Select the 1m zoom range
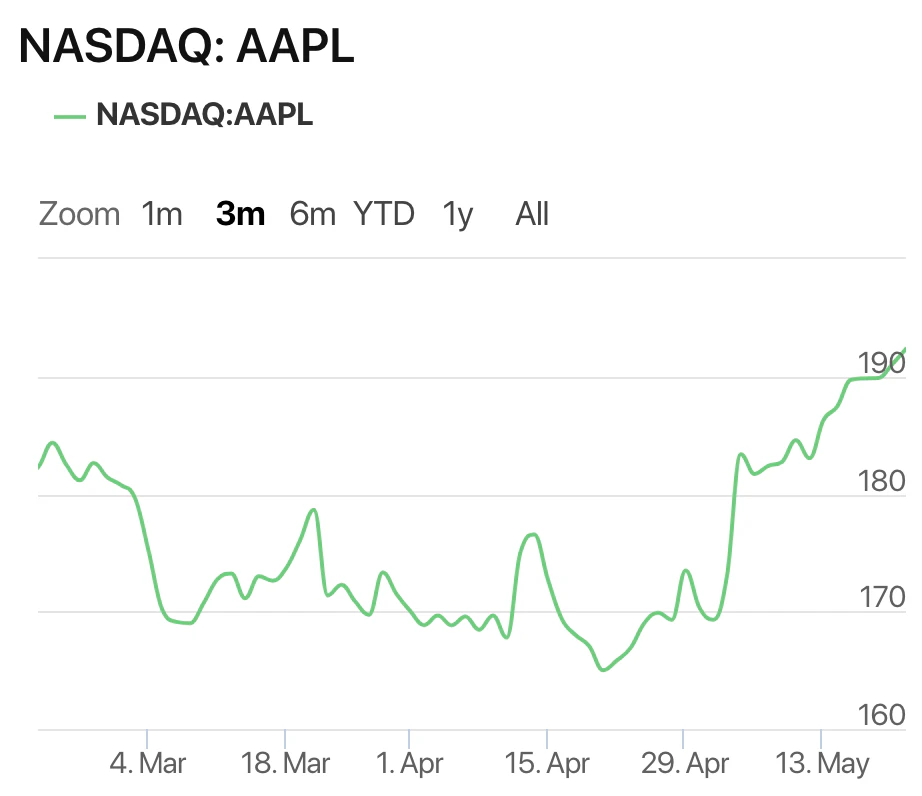Screen dimensions: 922x796 click(162, 214)
